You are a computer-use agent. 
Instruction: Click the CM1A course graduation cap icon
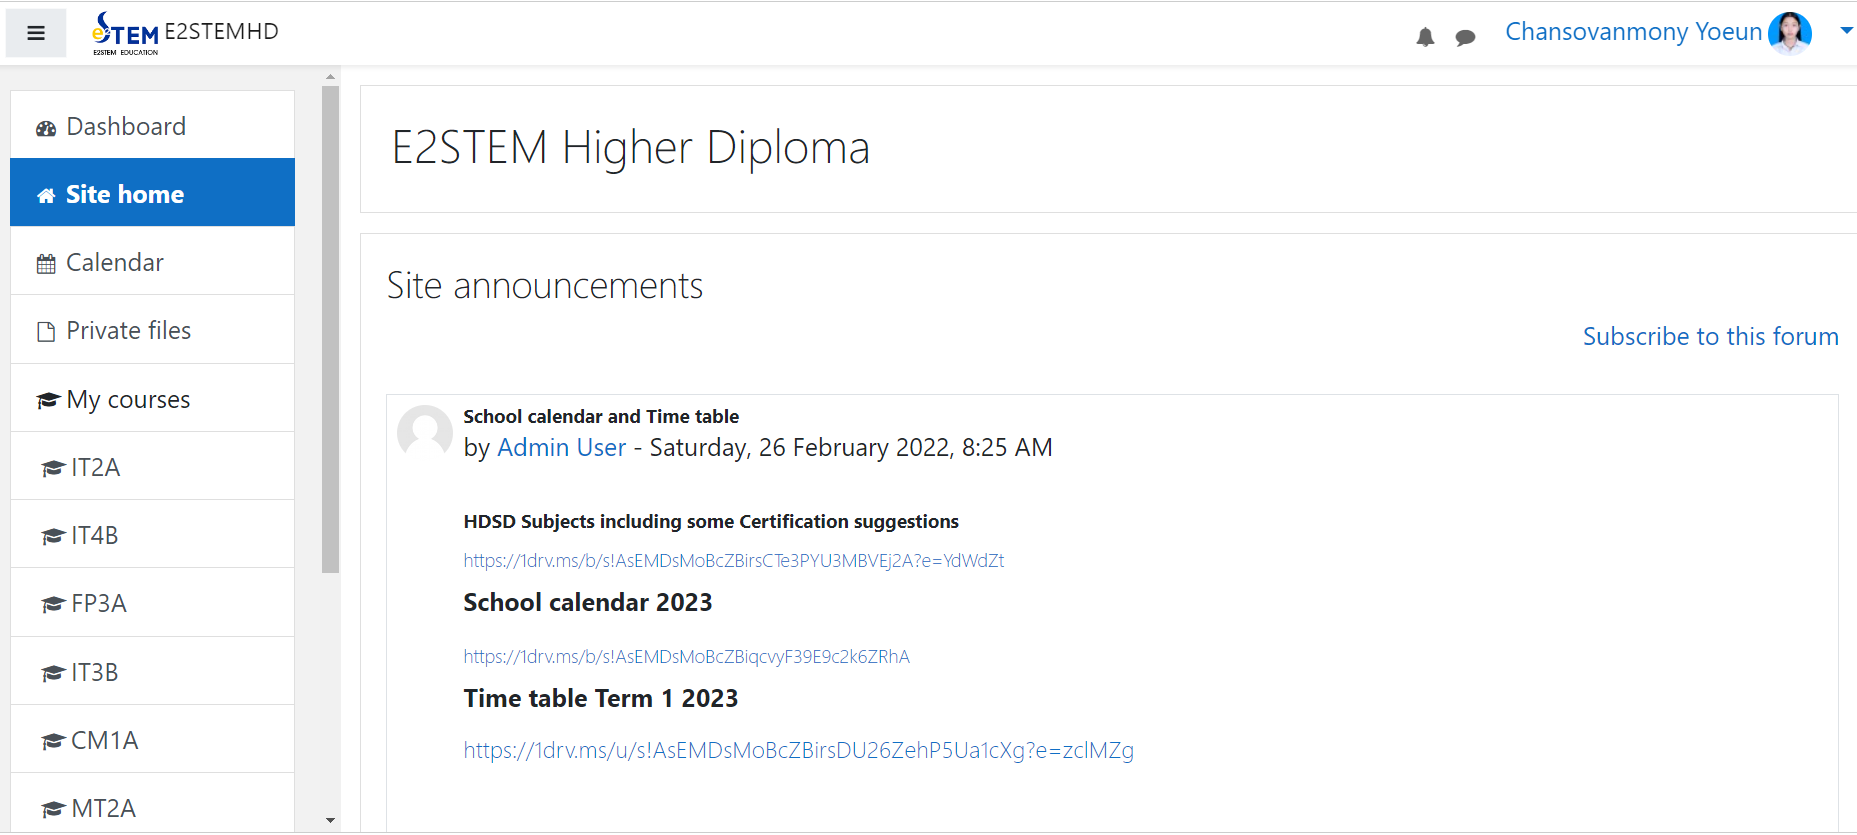[53, 741]
